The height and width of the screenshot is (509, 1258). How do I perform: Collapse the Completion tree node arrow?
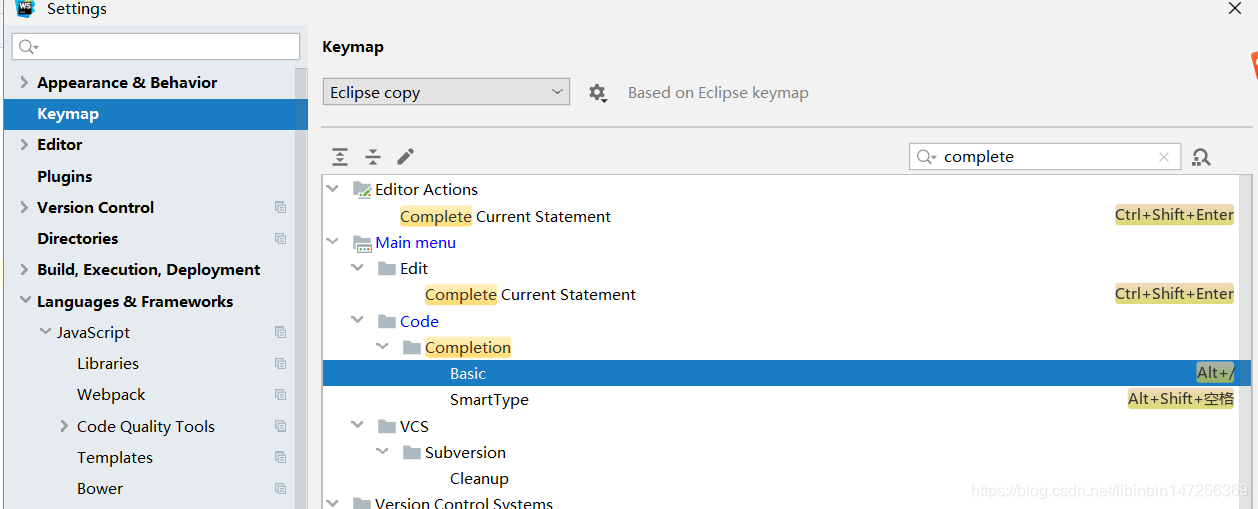pos(382,347)
